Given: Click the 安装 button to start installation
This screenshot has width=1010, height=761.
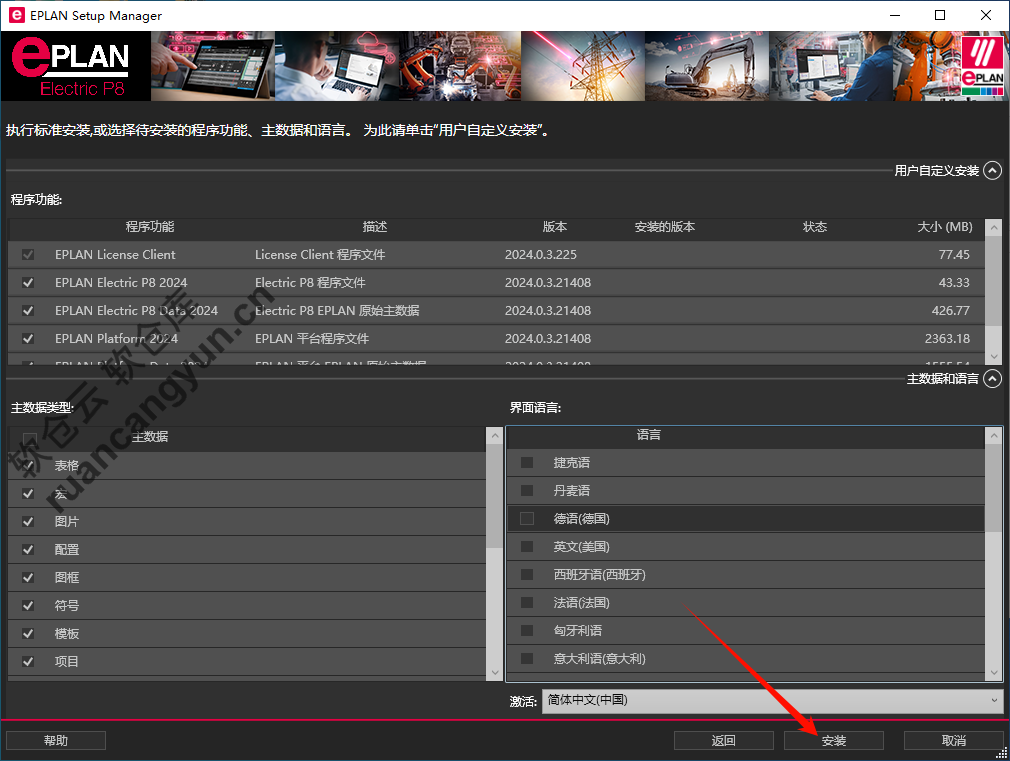Looking at the screenshot, I should 833,740.
